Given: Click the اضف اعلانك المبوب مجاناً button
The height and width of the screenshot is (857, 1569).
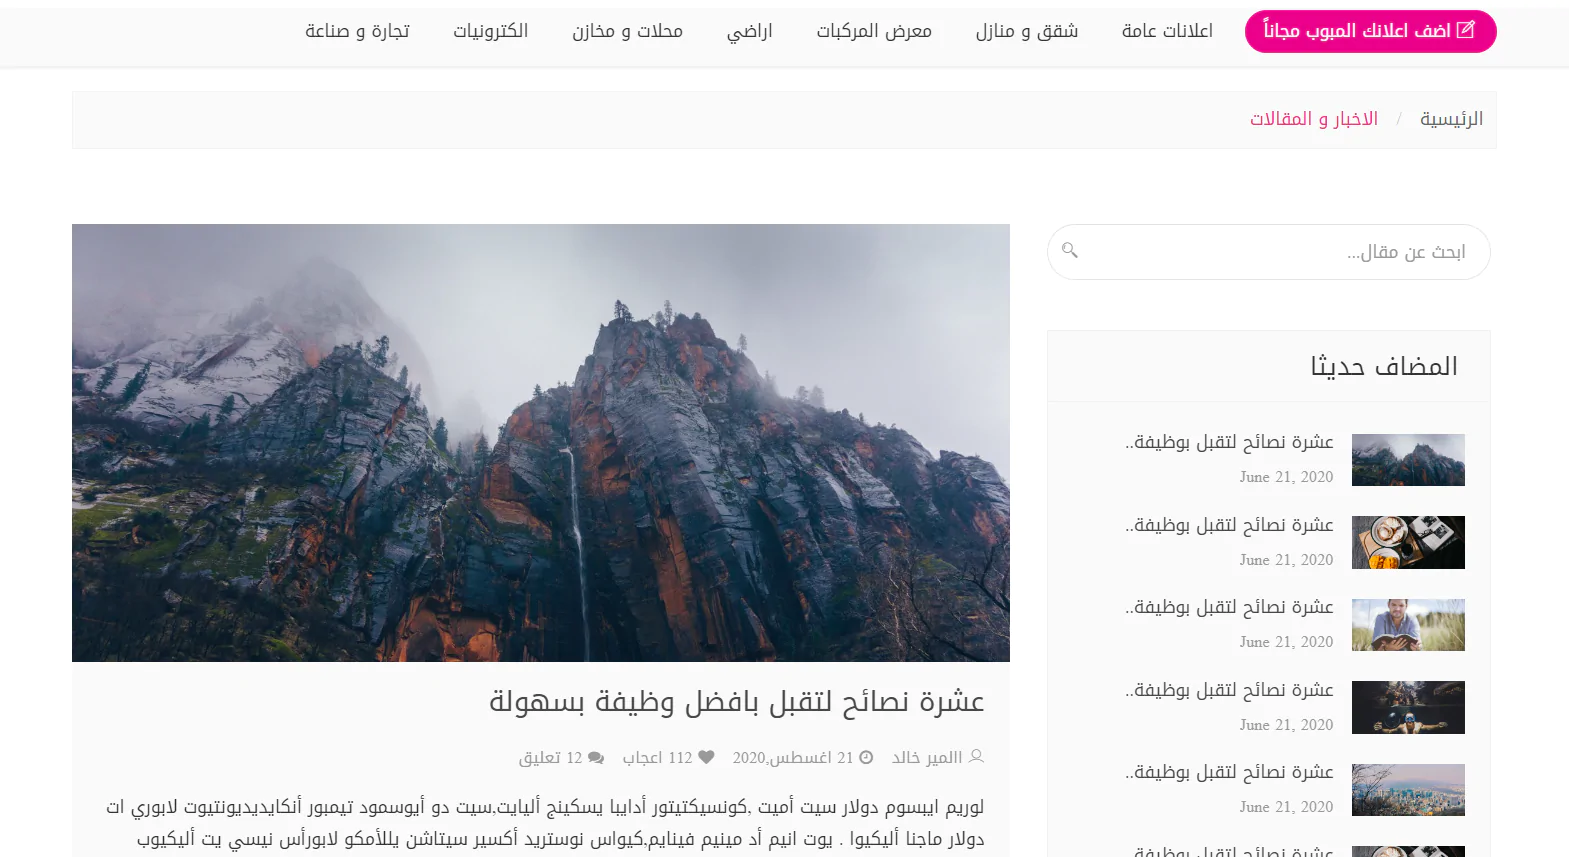Looking at the screenshot, I should [1370, 31].
